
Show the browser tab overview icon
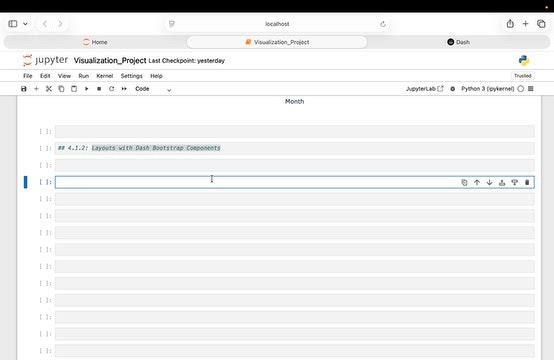pos(541,24)
